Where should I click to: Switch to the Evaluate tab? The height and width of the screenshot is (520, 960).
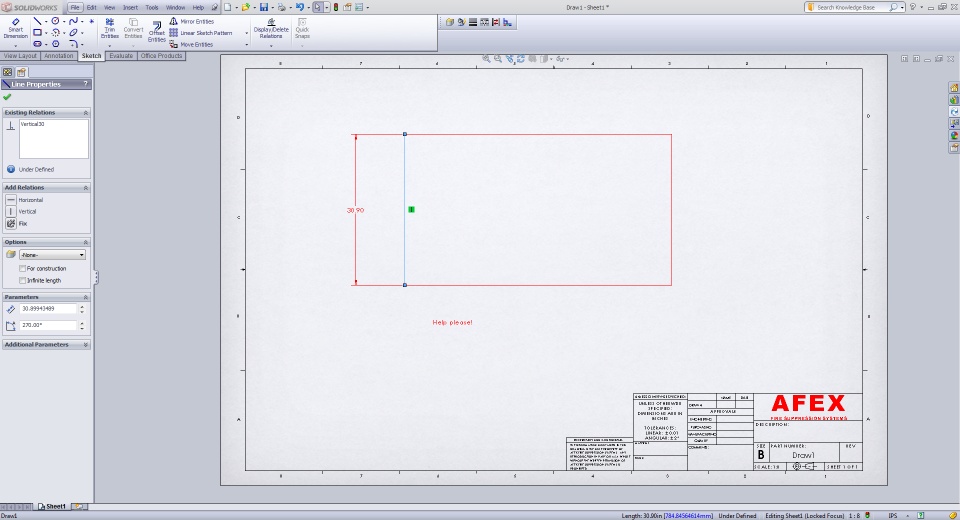coord(121,56)
